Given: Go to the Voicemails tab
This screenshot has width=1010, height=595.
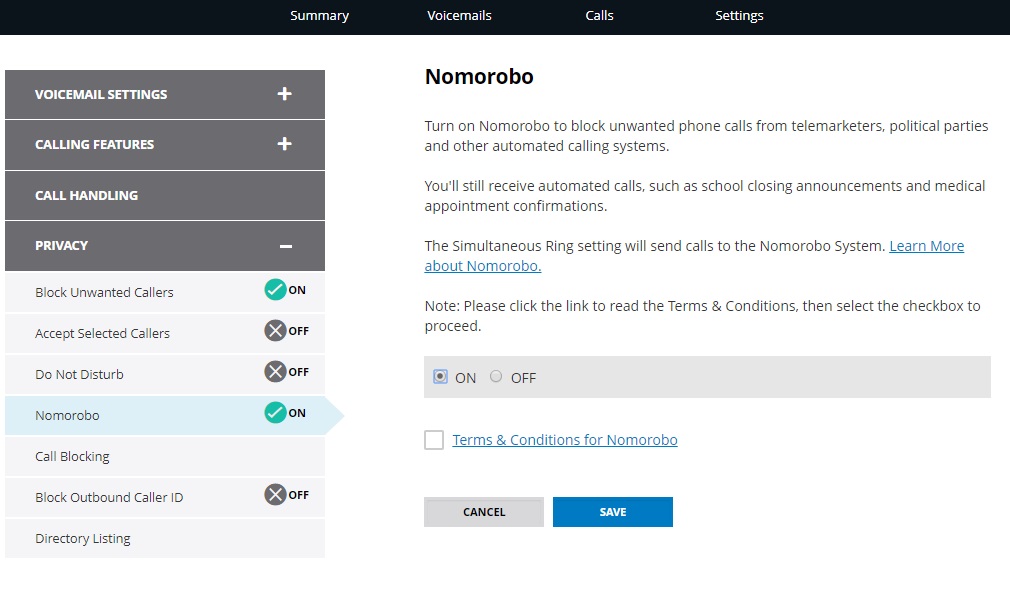Looking at the screenshot, I should tap(459, 15).
